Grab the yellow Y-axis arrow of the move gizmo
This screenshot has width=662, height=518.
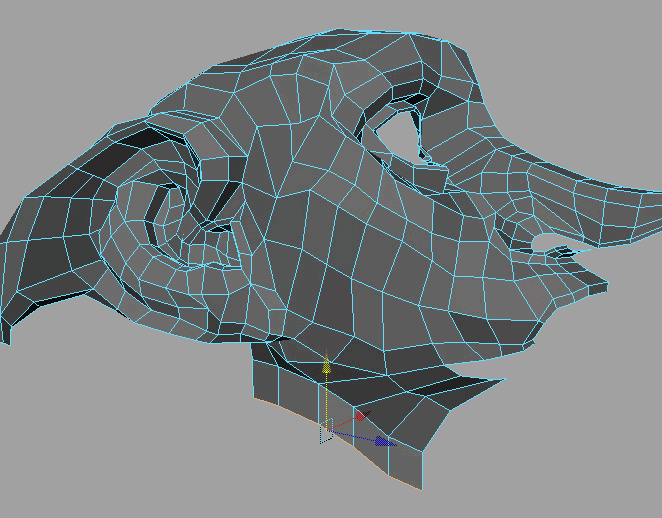(x=326, y=366)
